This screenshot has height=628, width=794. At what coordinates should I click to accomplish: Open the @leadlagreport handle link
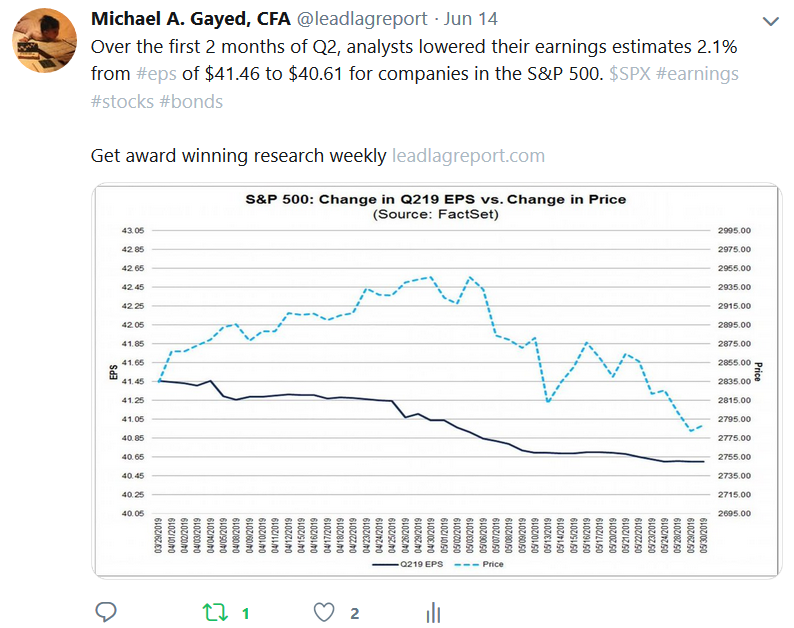pyautogui.click(x=340, y=20)
